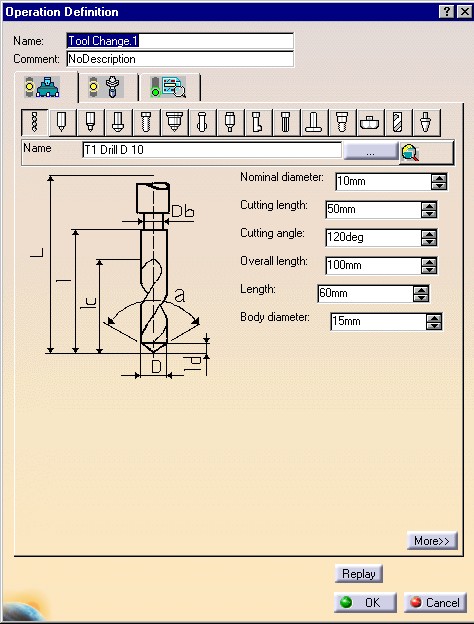Screen dimensions: 474x624
Task: Increase the Body diameter value
Action: tap(434, 318)
